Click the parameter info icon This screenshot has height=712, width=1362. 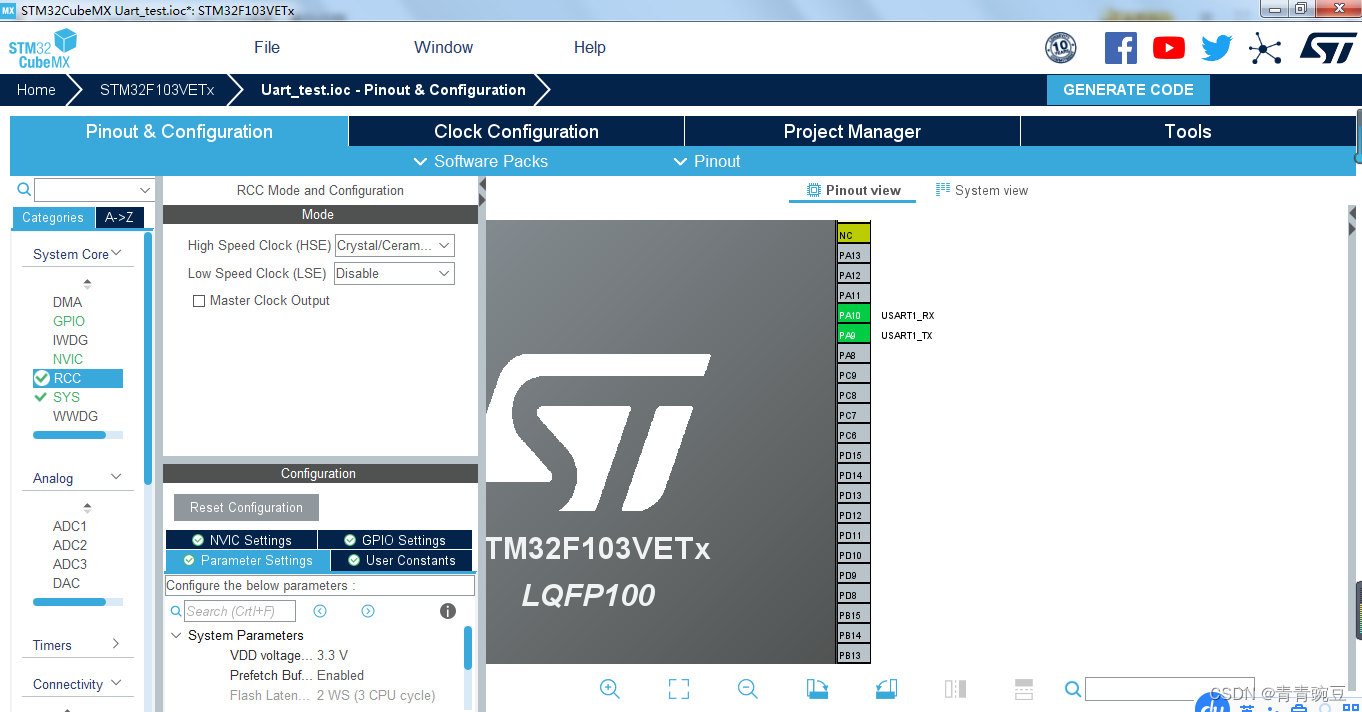click(x=448, y=611)
